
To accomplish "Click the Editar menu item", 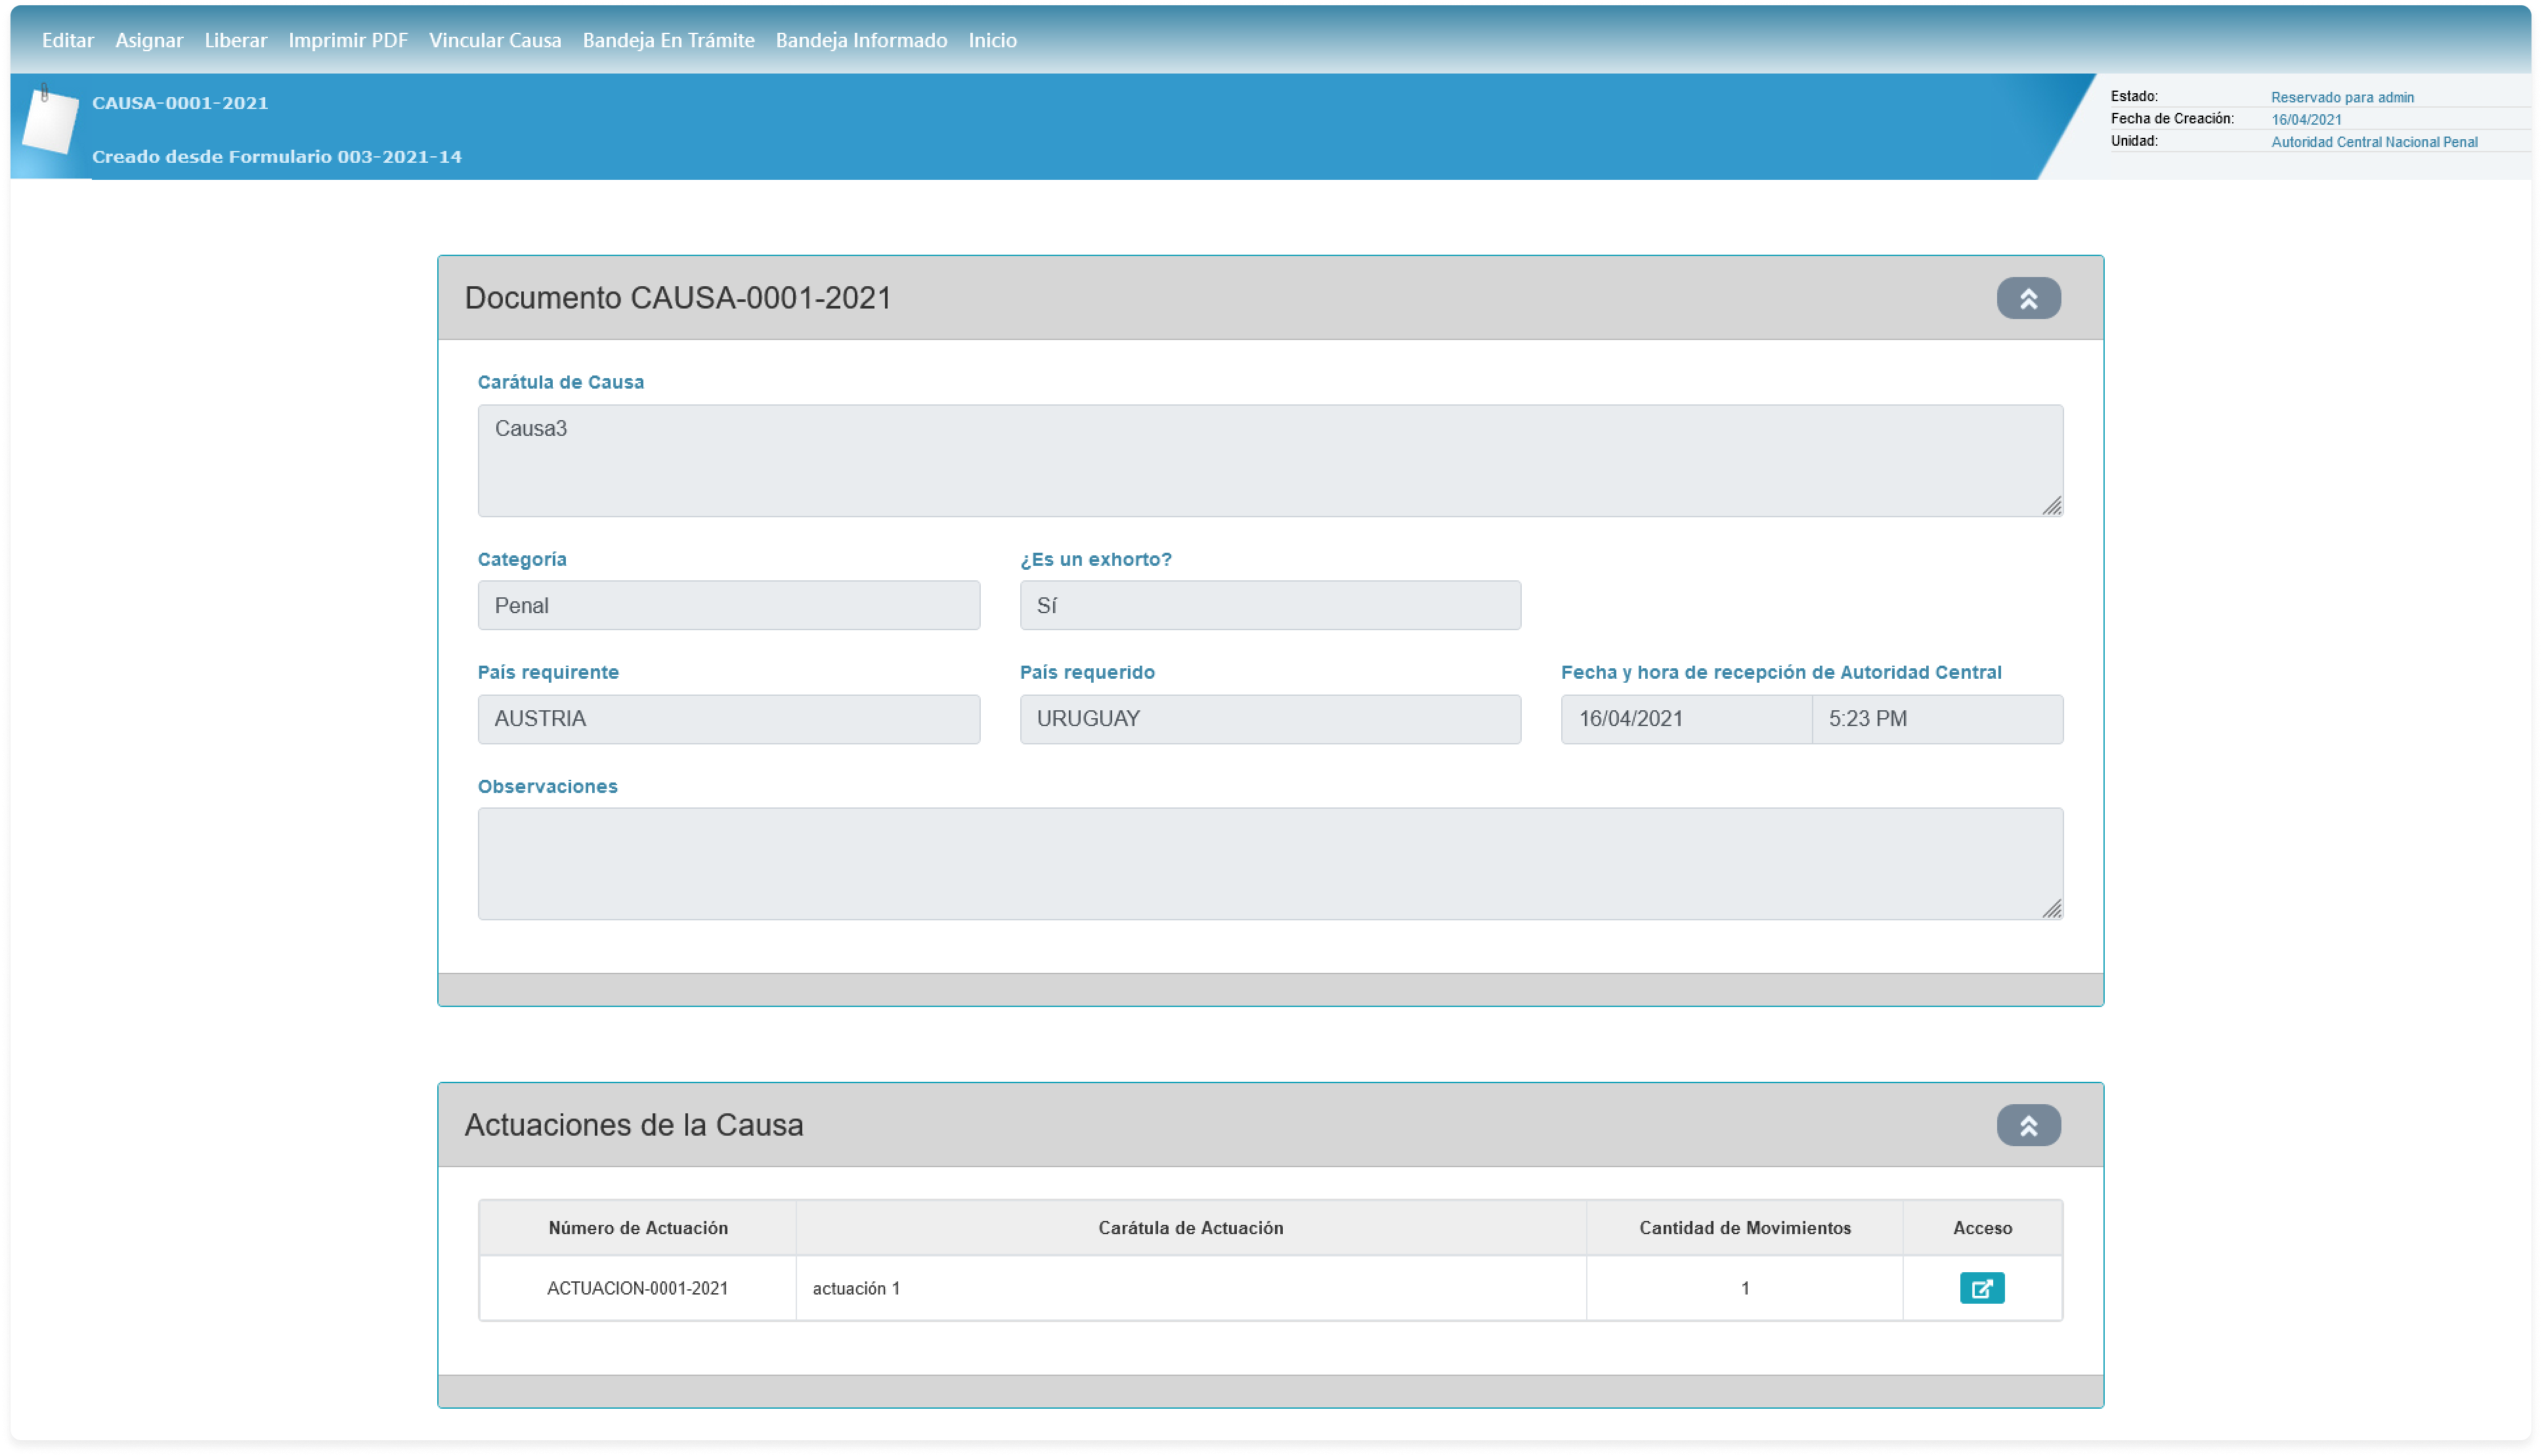I will [67, 40].
